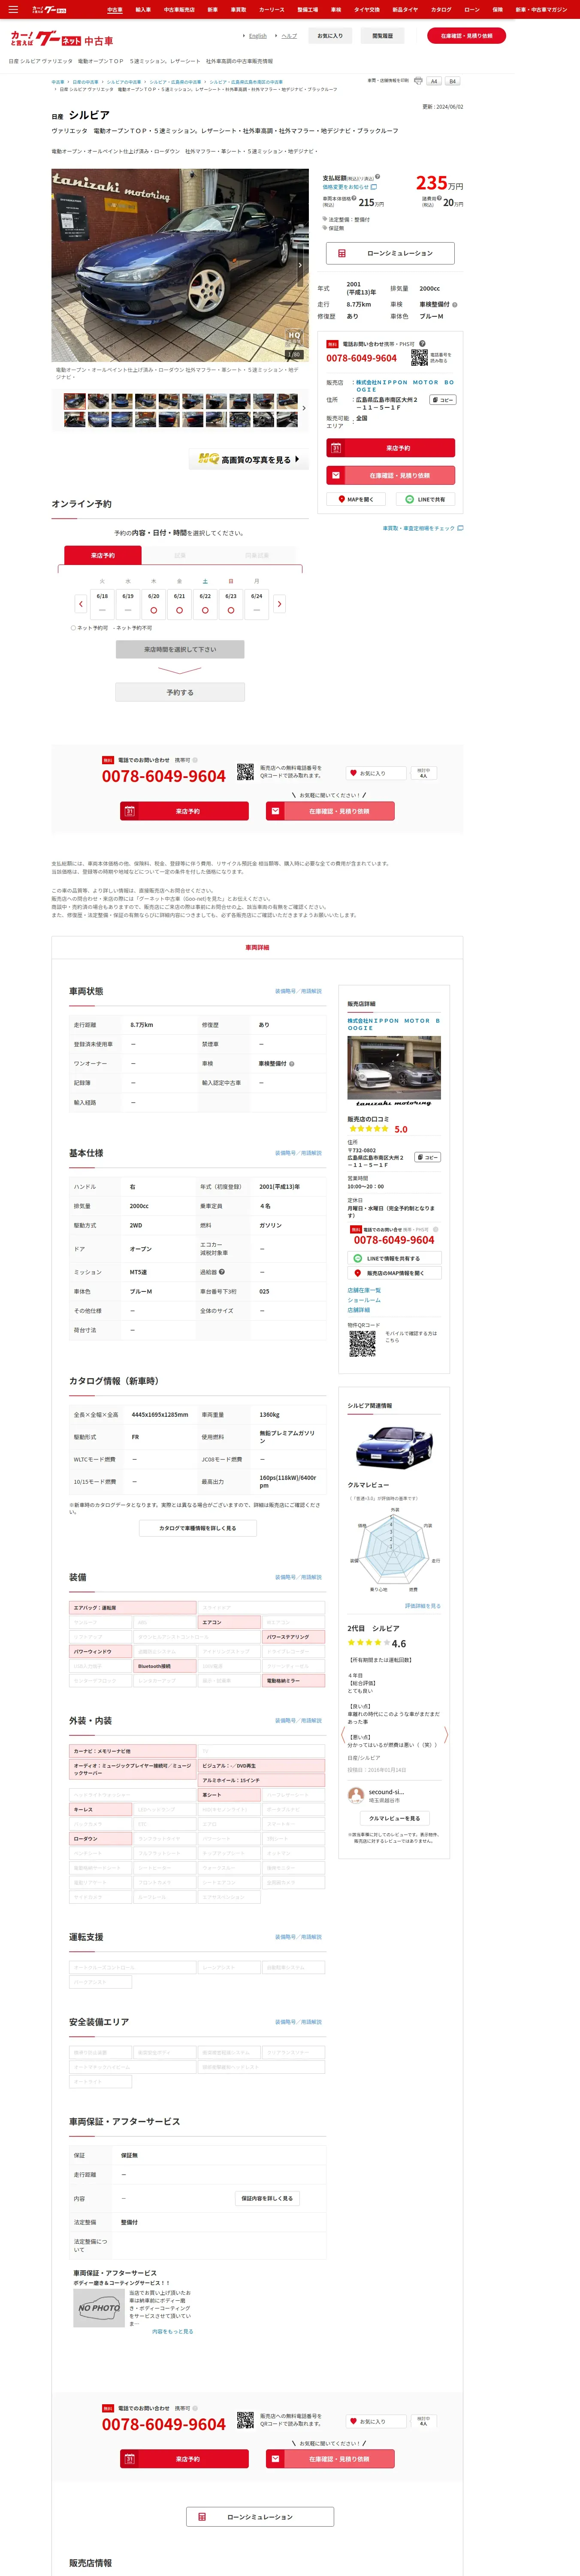
Task: Click クルマレビューを見る button
Action: [394, 1818]
